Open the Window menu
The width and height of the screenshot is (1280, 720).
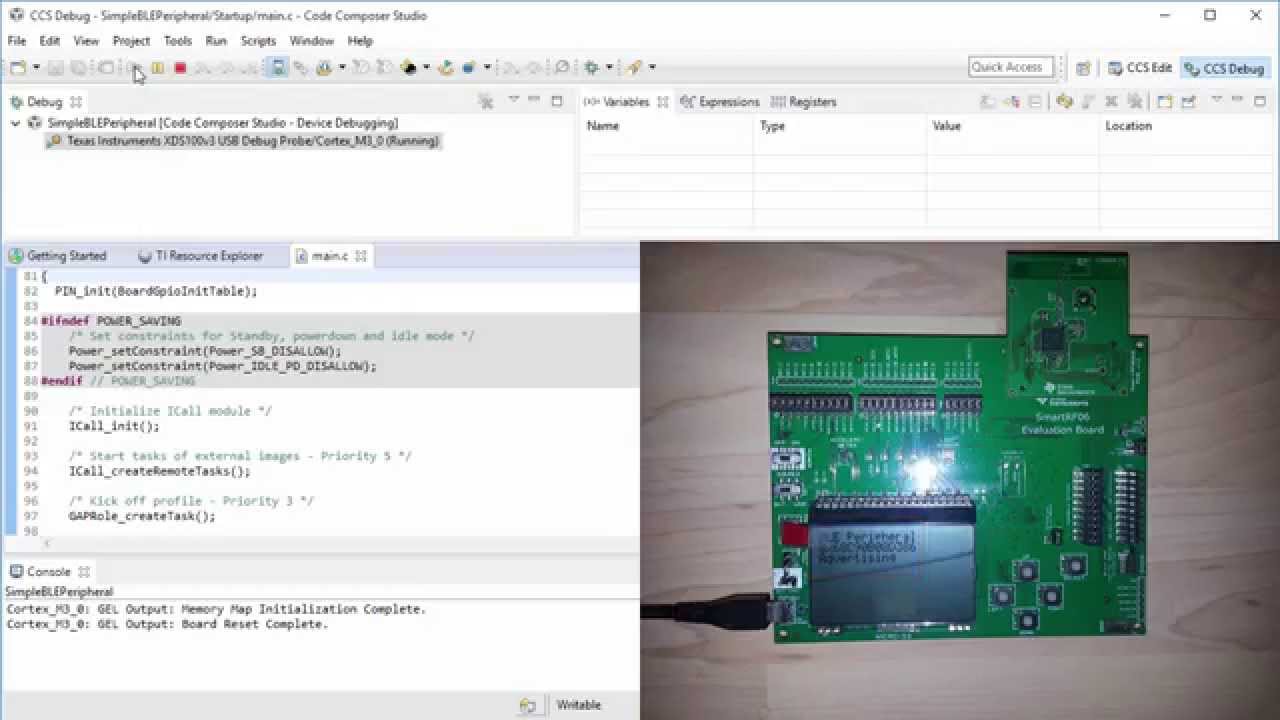312,41
